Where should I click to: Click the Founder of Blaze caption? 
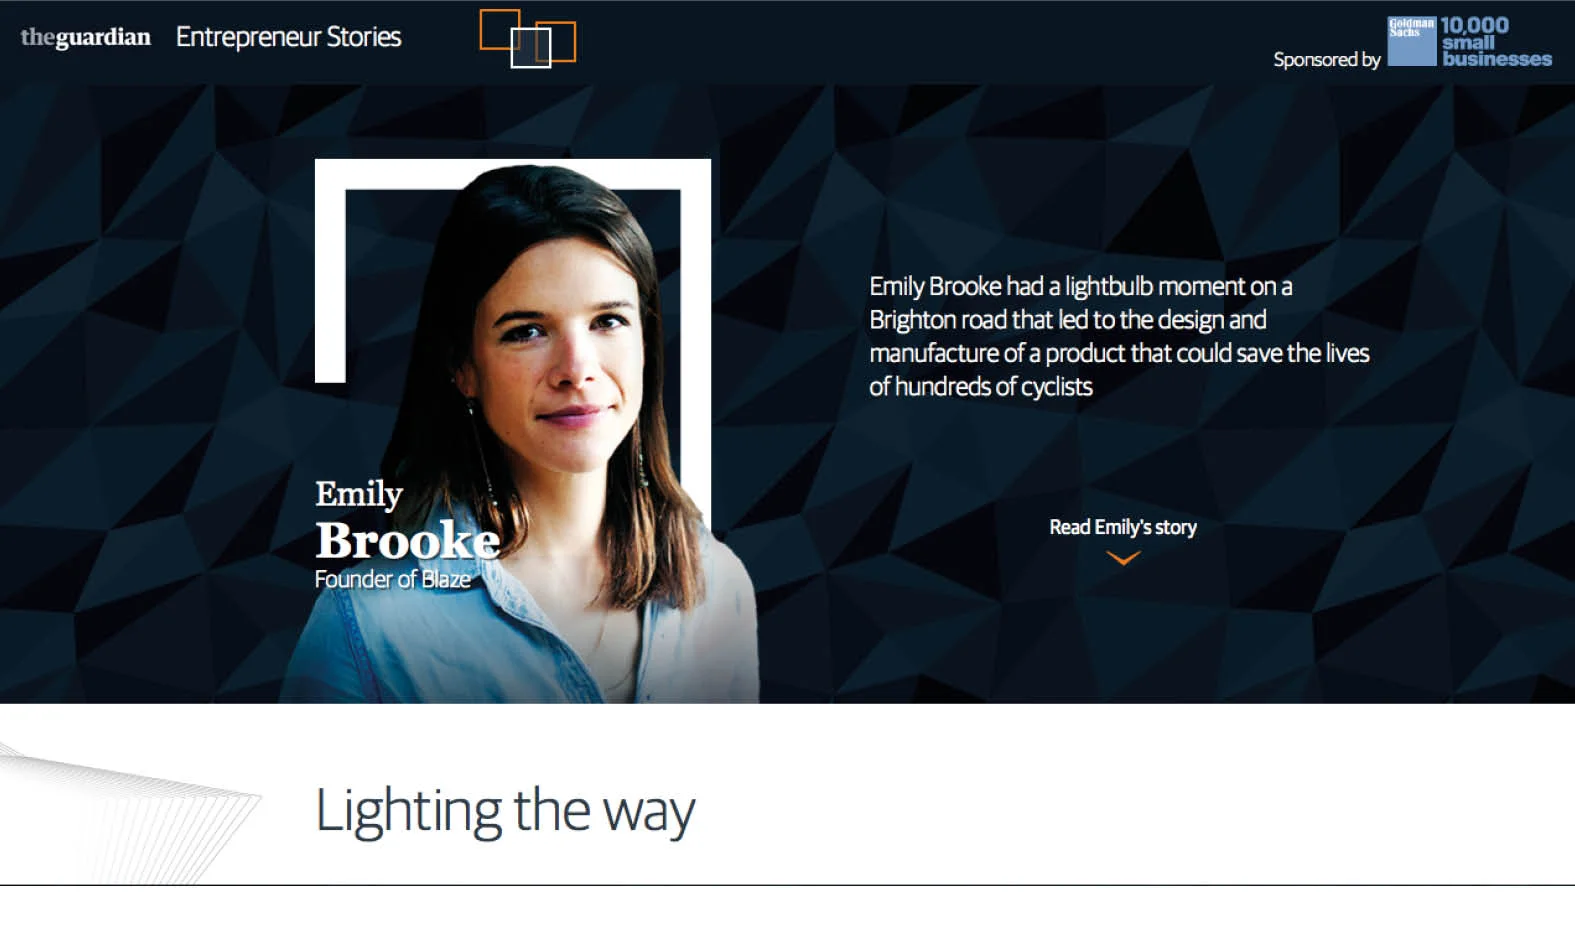pyautogui.click(x=392, y=579)
